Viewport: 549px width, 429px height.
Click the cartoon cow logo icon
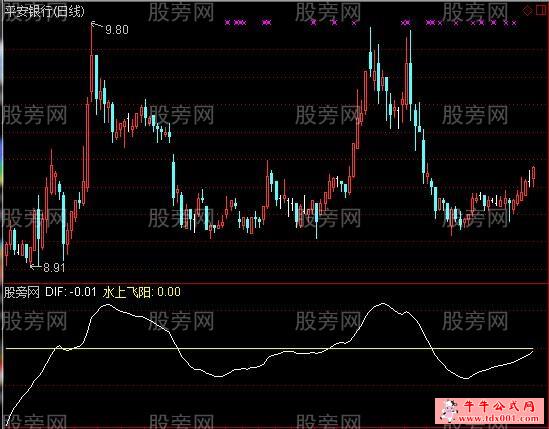(x=449, y=410)
